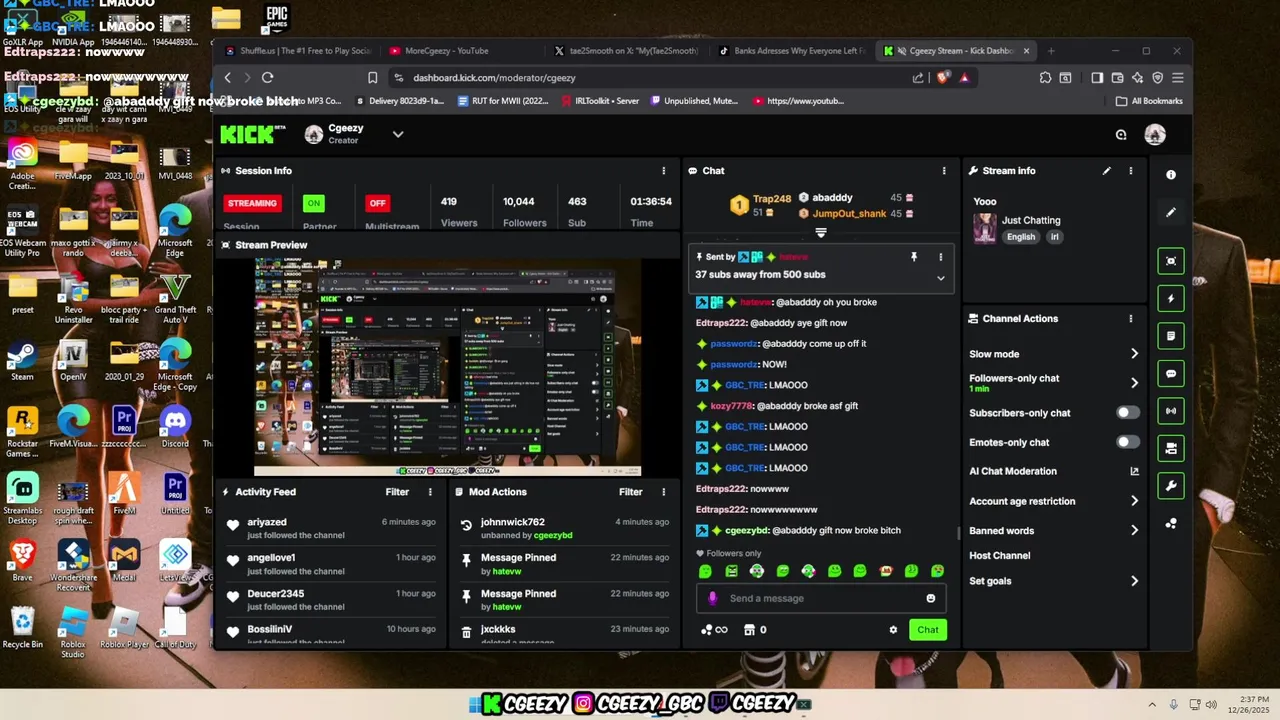Toggle the wrench widget icon in the sidebar
The height and width of the screenshot is (720, 1280).
[1171, 486]
